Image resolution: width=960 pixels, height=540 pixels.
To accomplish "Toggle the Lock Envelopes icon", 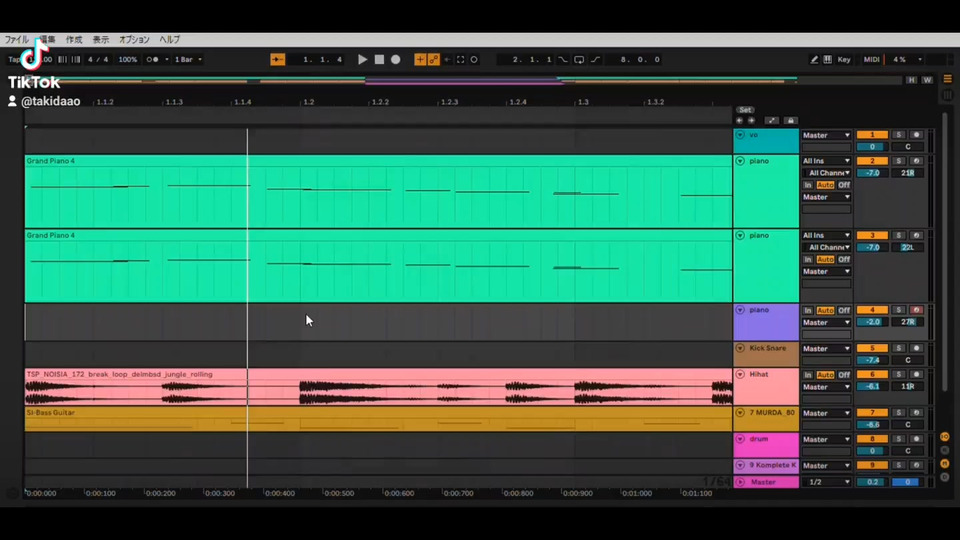I will tap(790, 121).
